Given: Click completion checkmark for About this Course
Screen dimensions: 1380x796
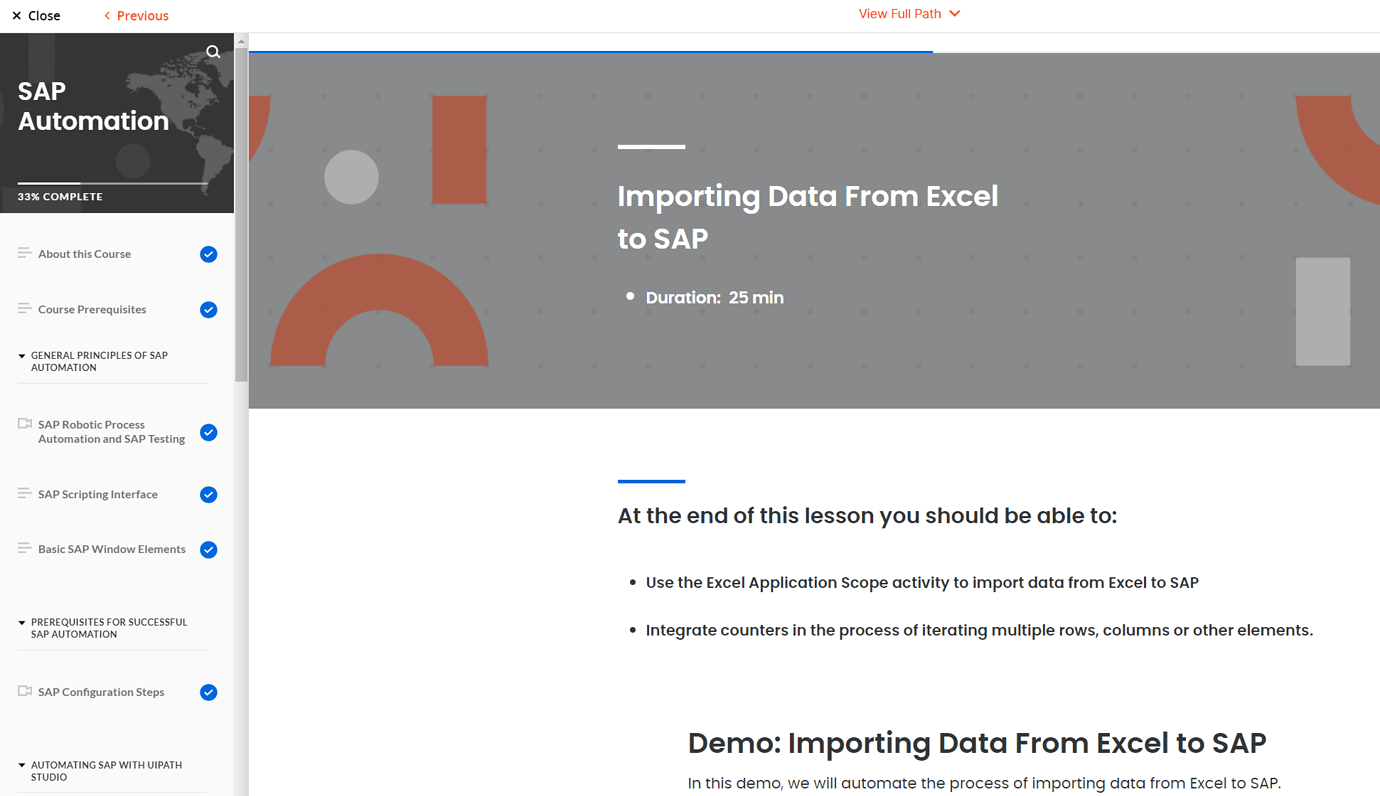Looking at the screenshot, I should pyautogui.click(x=208, y=254).
